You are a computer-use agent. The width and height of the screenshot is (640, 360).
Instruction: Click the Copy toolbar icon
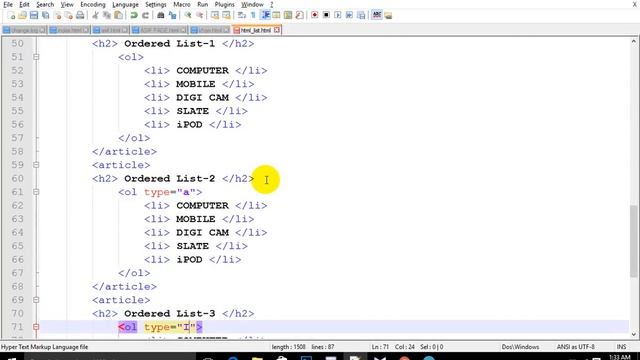tap(107, 16)
